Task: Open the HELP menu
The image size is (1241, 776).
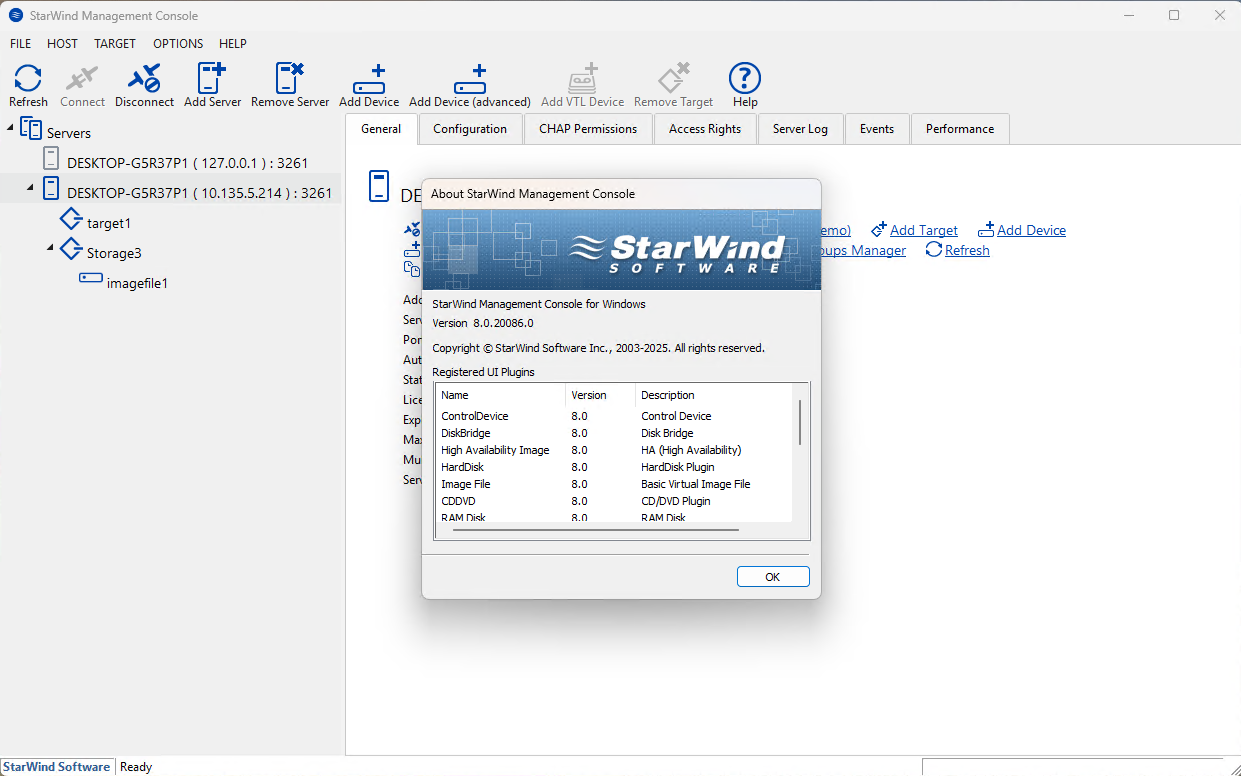Action: [233, 44]
